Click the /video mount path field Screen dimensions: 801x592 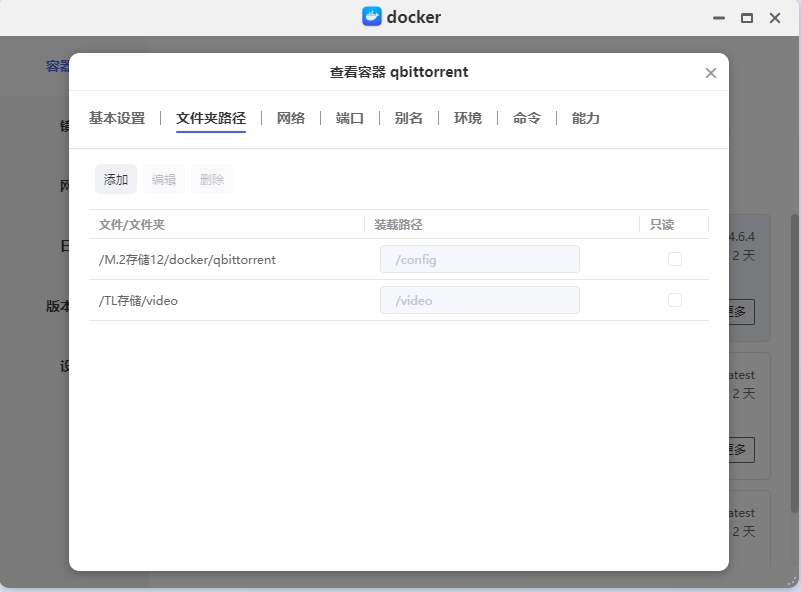(480, 300)
